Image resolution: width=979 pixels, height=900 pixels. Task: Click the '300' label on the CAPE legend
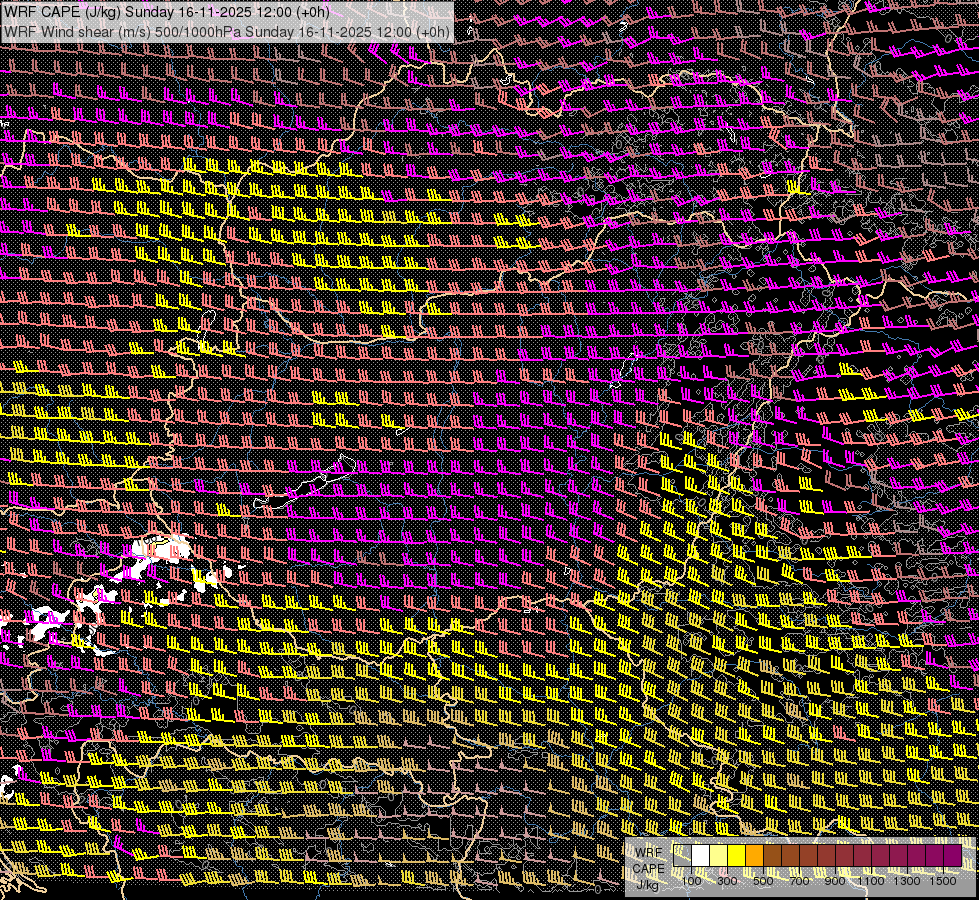click(x=727, y=881)
